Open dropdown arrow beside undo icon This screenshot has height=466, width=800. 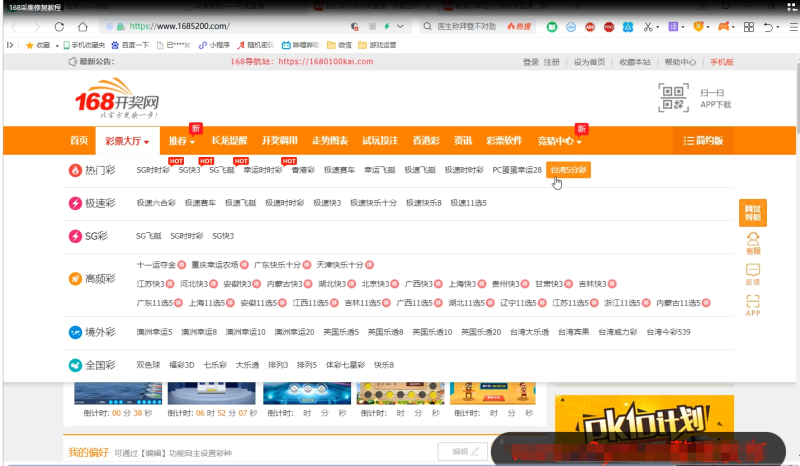coord(778,27)
